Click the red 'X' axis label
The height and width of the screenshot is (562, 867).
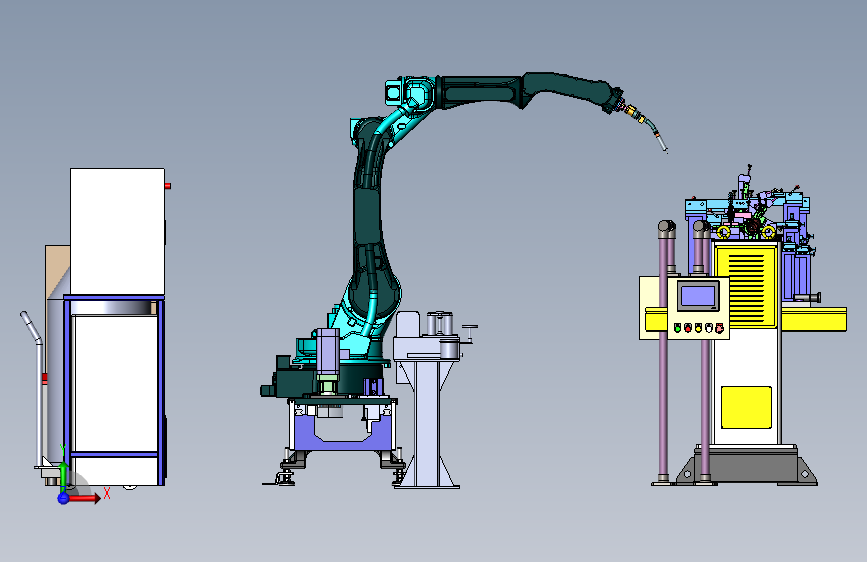pyautogui.click(x=107, y=493)
